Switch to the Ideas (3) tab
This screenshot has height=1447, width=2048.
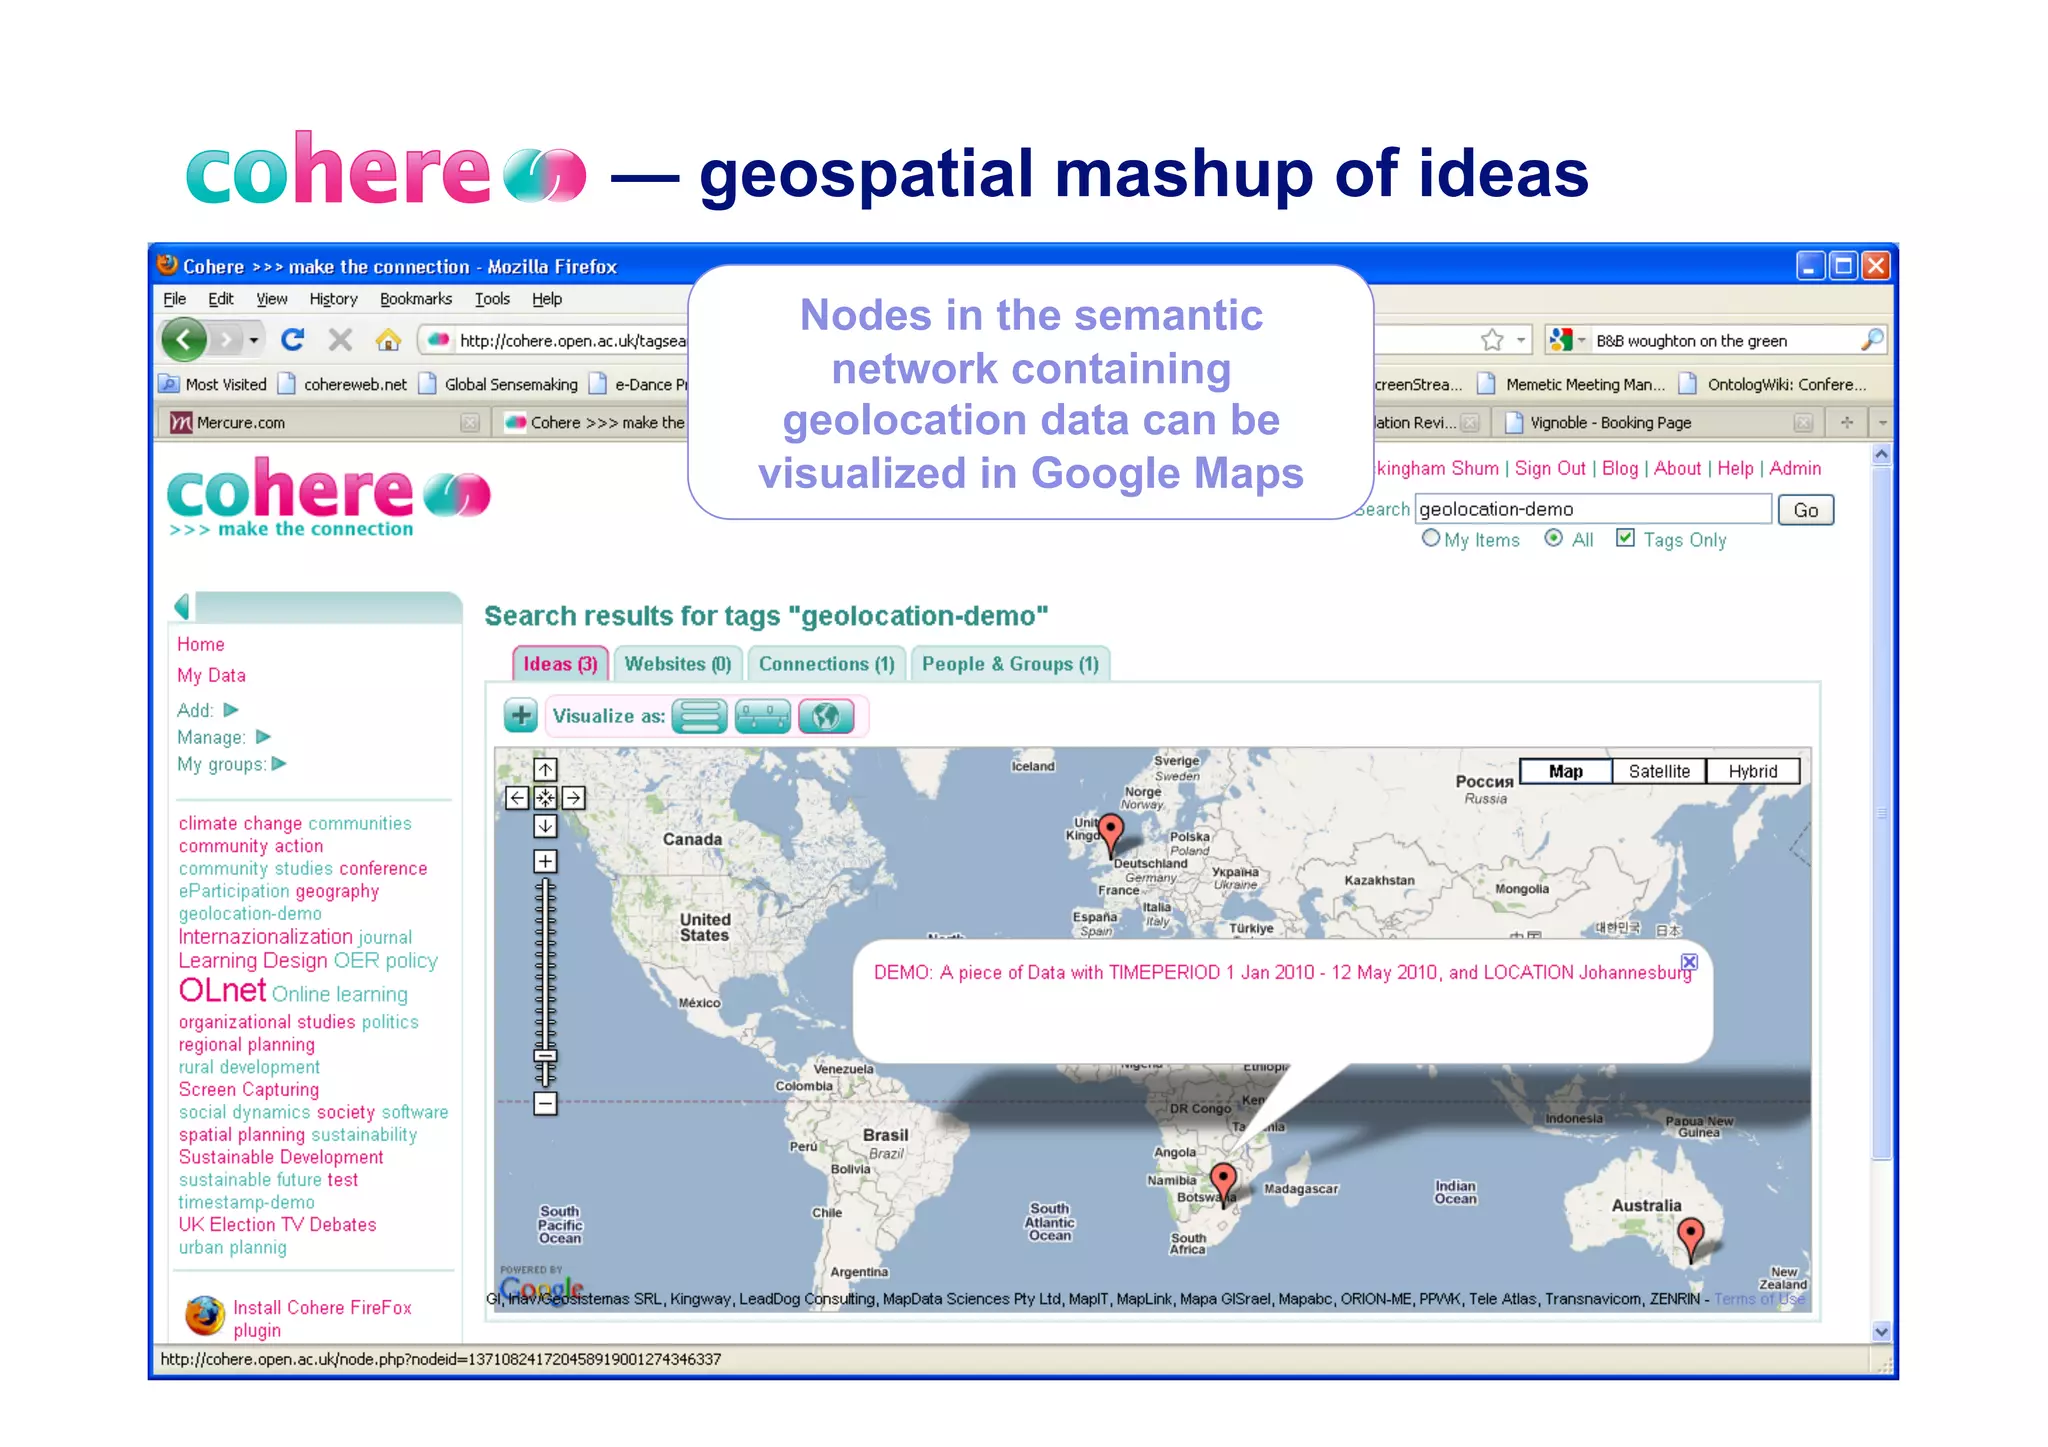pyautogui.click(x=560, y=664)
